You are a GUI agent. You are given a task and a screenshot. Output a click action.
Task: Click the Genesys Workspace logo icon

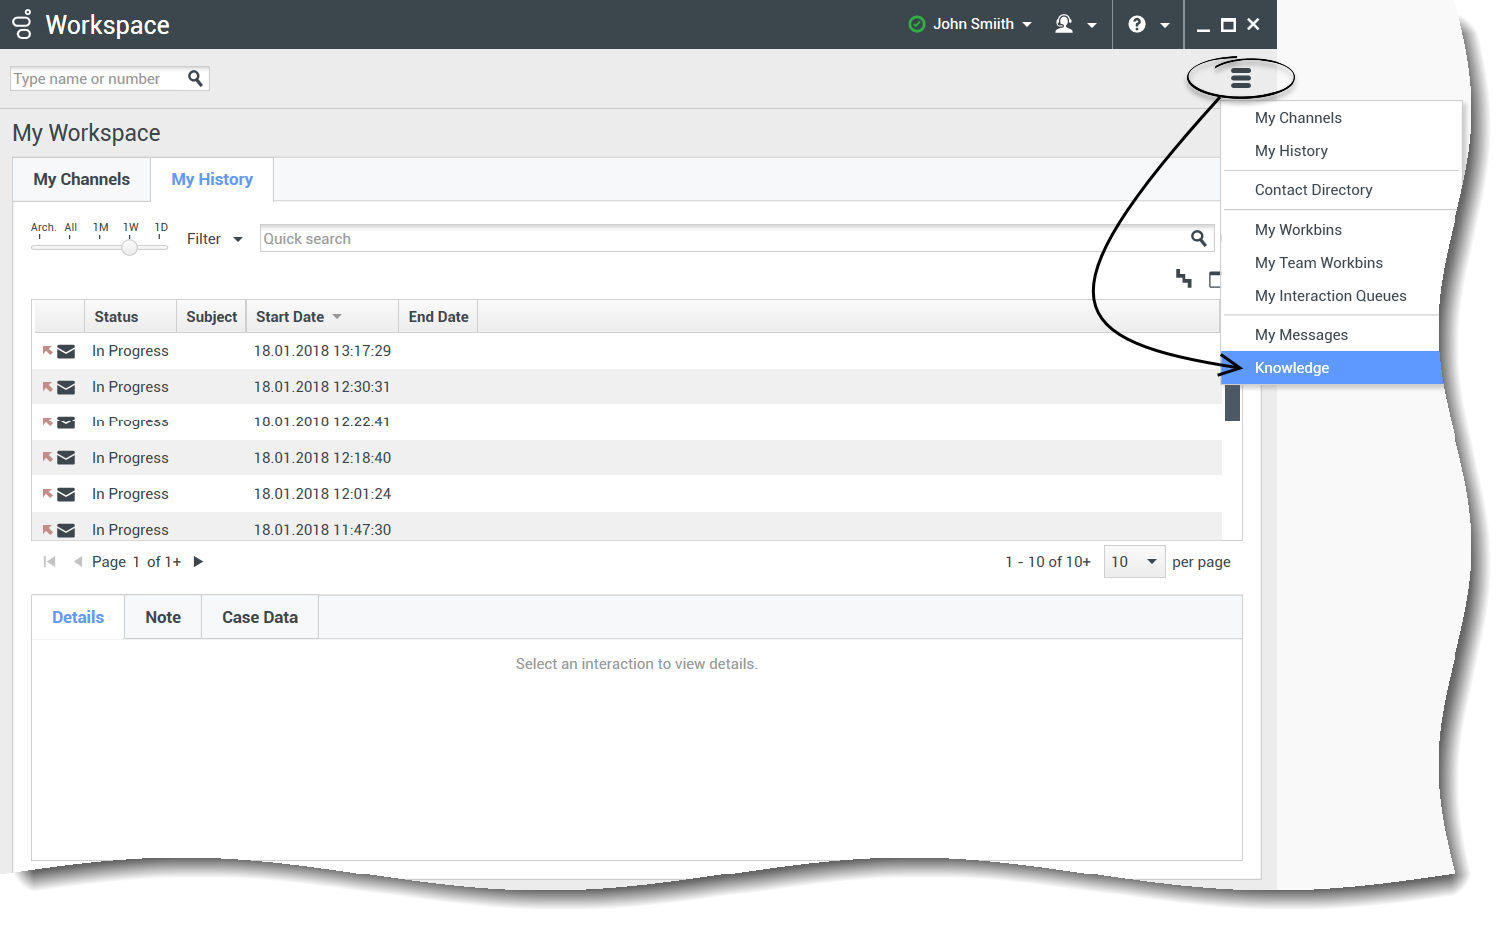click(x=22, y=24)
